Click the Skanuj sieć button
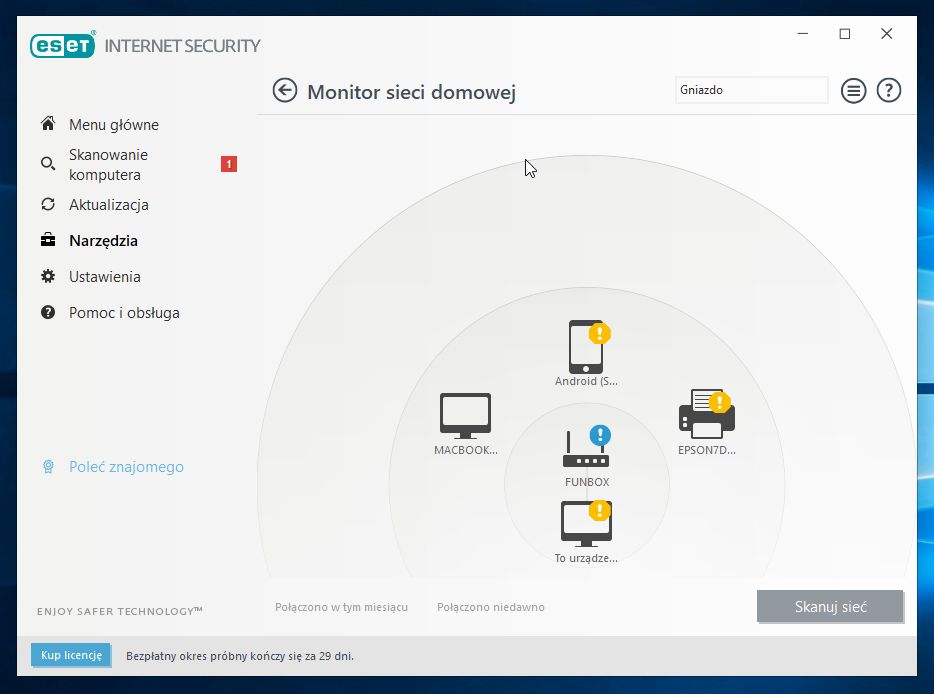This screenshot has width=934, height=694. pos(830,606)
